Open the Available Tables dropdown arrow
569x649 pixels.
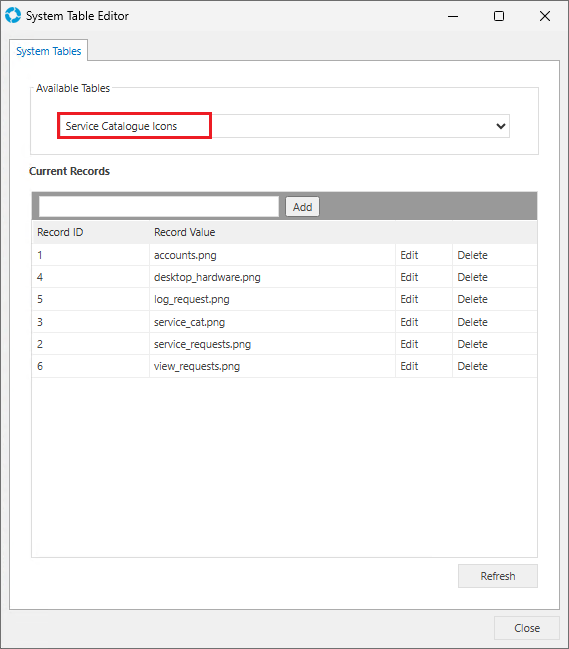coord(501,126)
